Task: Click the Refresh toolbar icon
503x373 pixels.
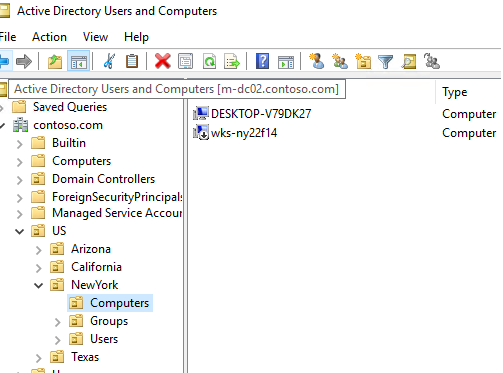Action: (209, 61)
